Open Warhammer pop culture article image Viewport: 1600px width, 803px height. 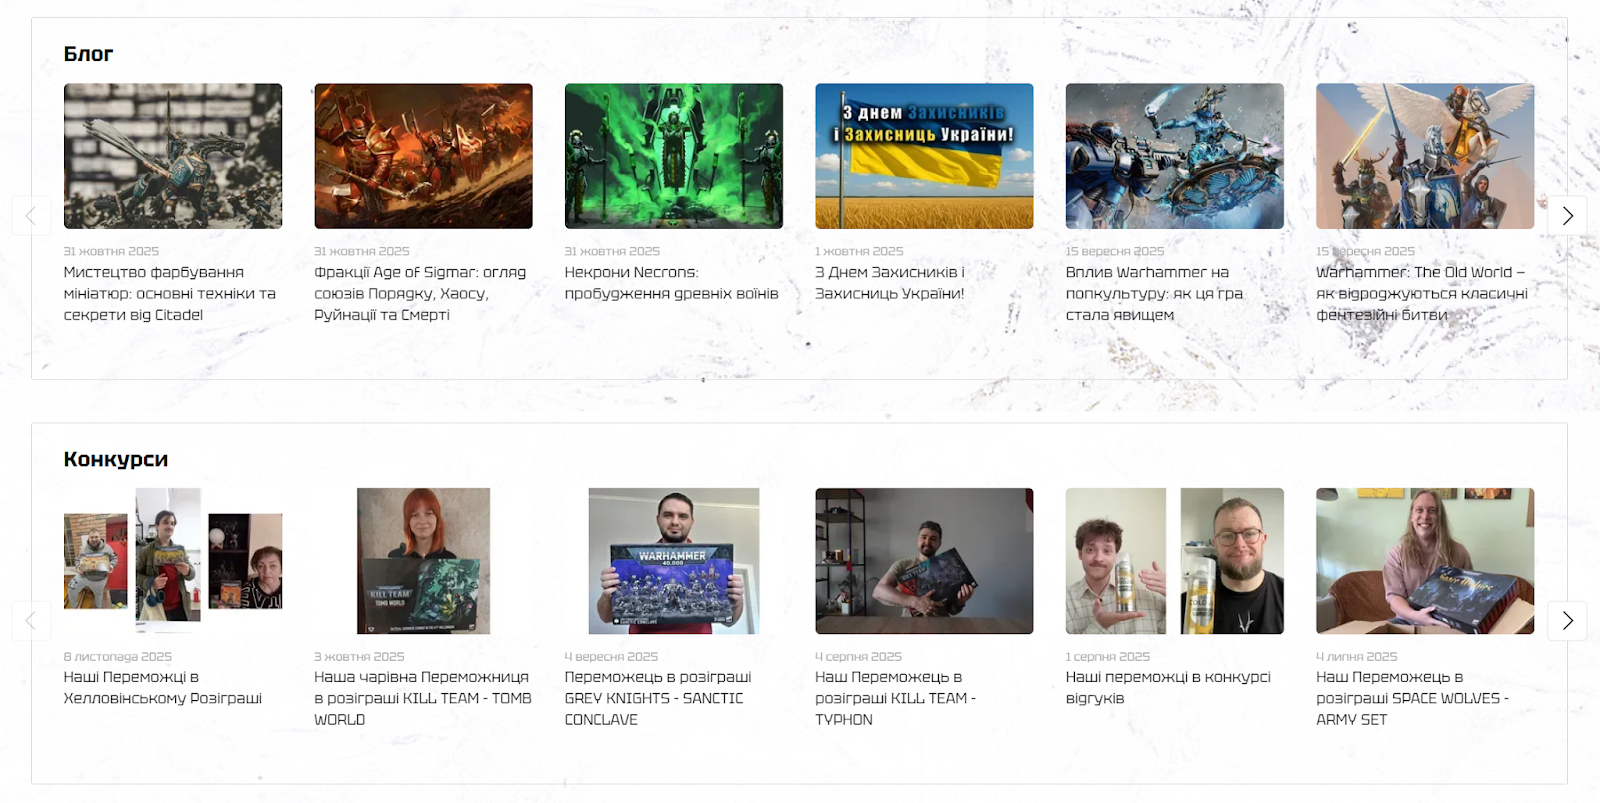point(1174,156)
